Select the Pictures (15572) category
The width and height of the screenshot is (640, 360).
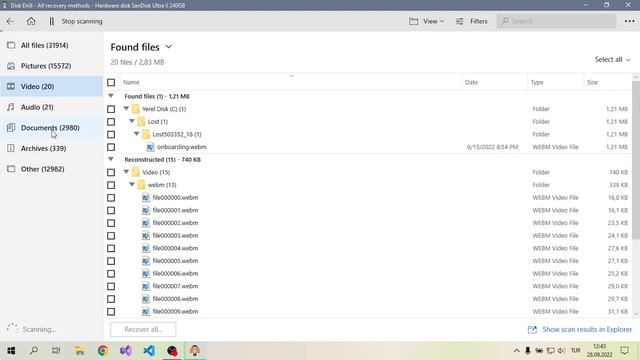pyautogui.click(x=51, y=66)
